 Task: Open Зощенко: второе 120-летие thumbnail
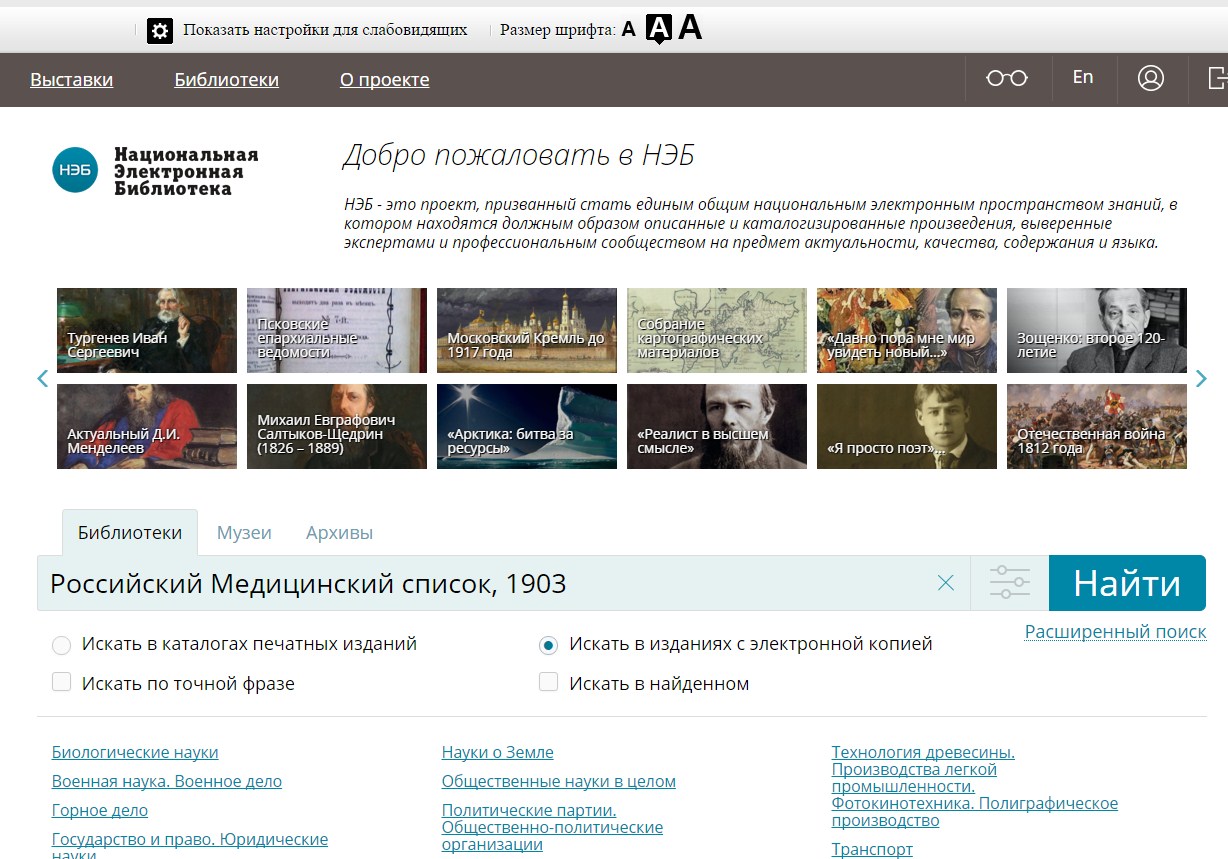(1097, 330)
